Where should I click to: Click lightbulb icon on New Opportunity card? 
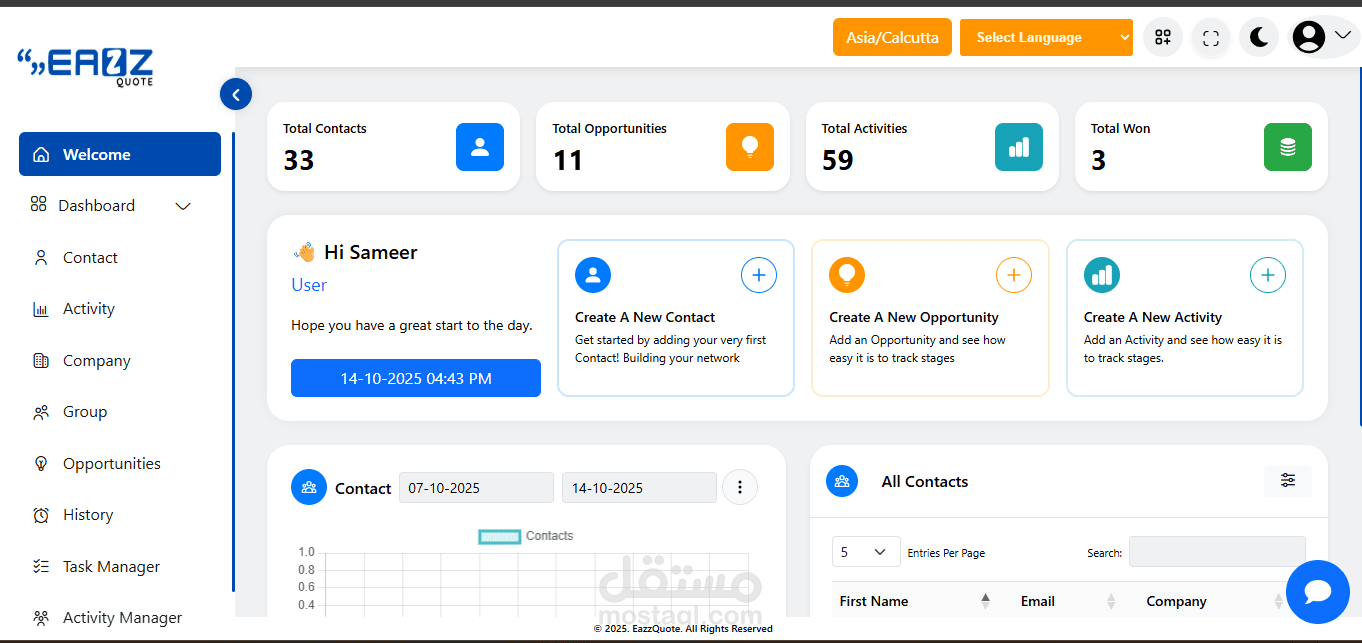click(x=847, y=275)
